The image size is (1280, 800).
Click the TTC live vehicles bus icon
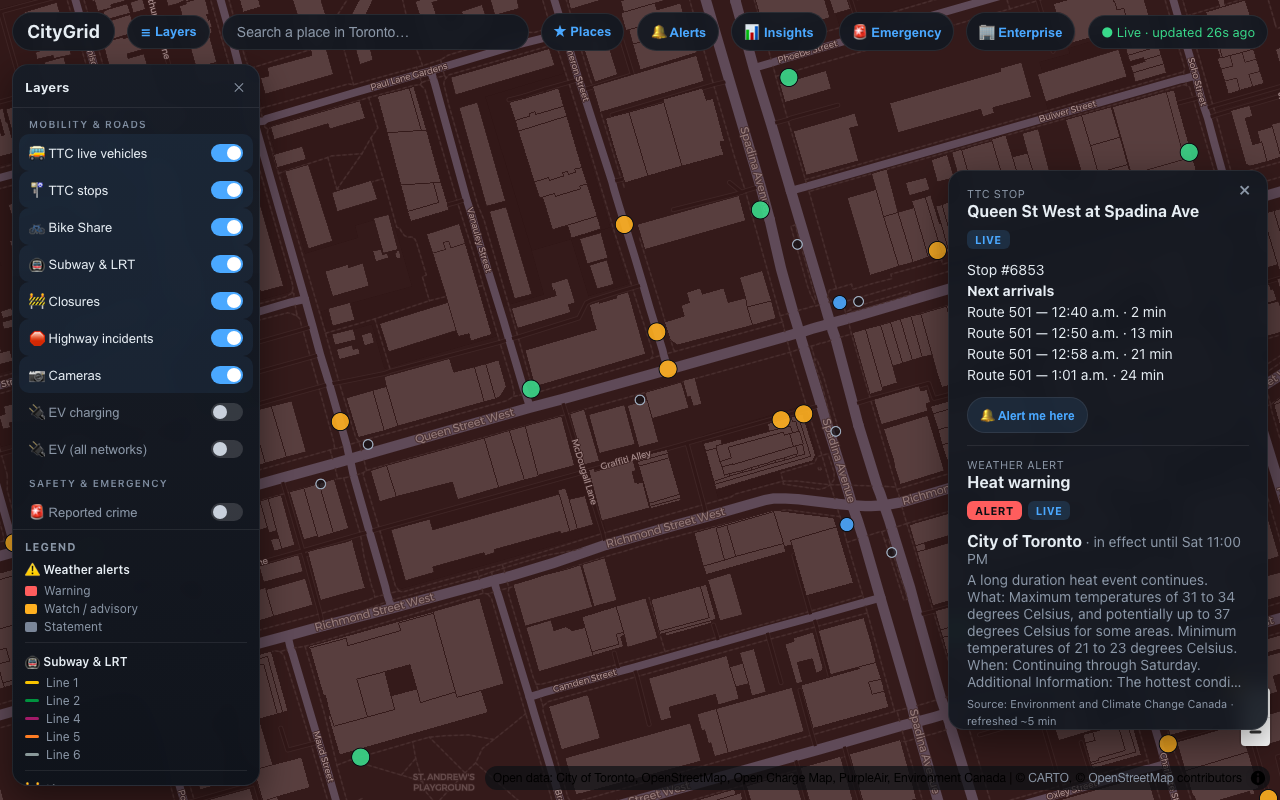[x=37, y=153]
